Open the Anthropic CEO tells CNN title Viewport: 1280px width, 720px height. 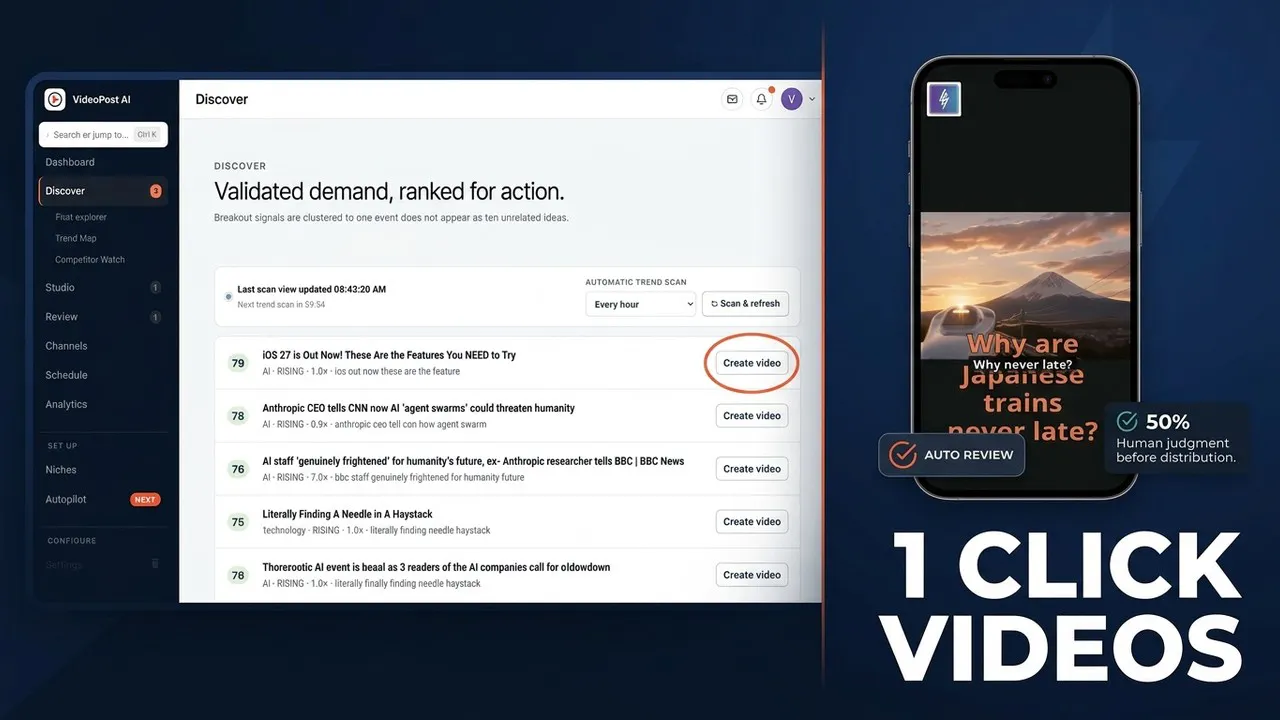(x=418, y=408)
